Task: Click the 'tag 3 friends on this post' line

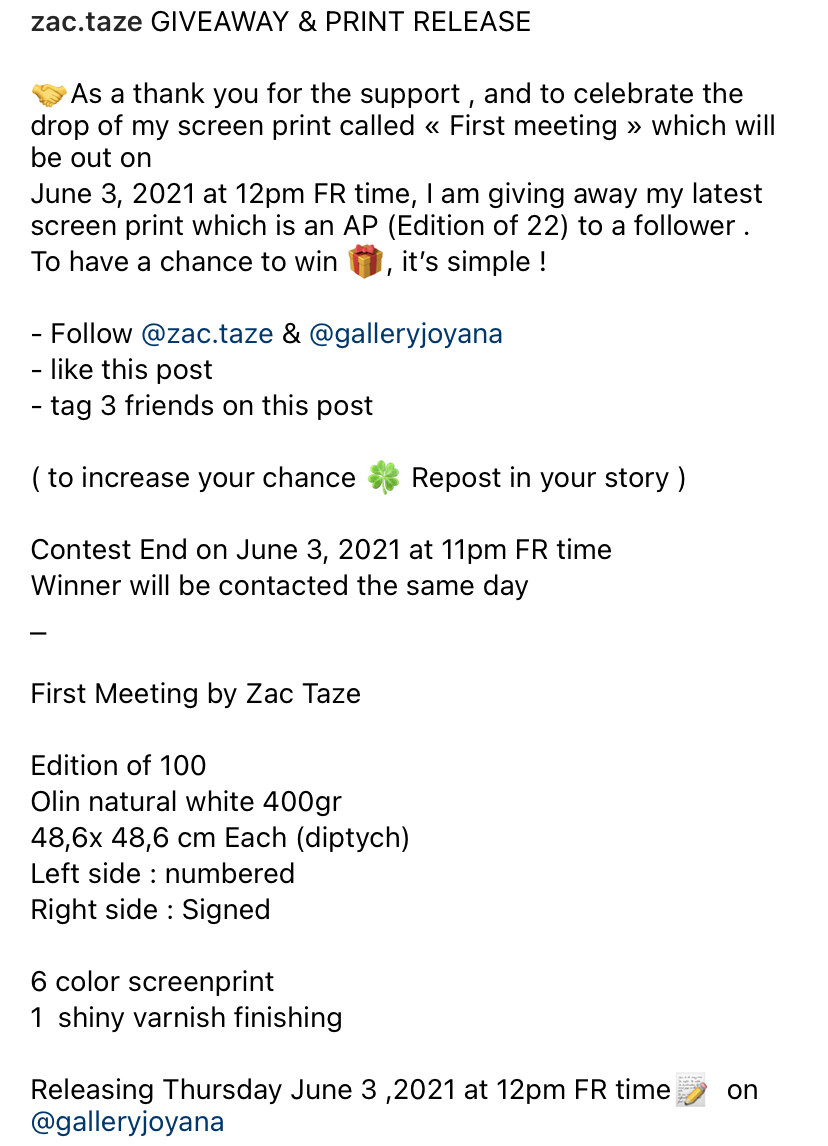Action: [x=202, y=406]
